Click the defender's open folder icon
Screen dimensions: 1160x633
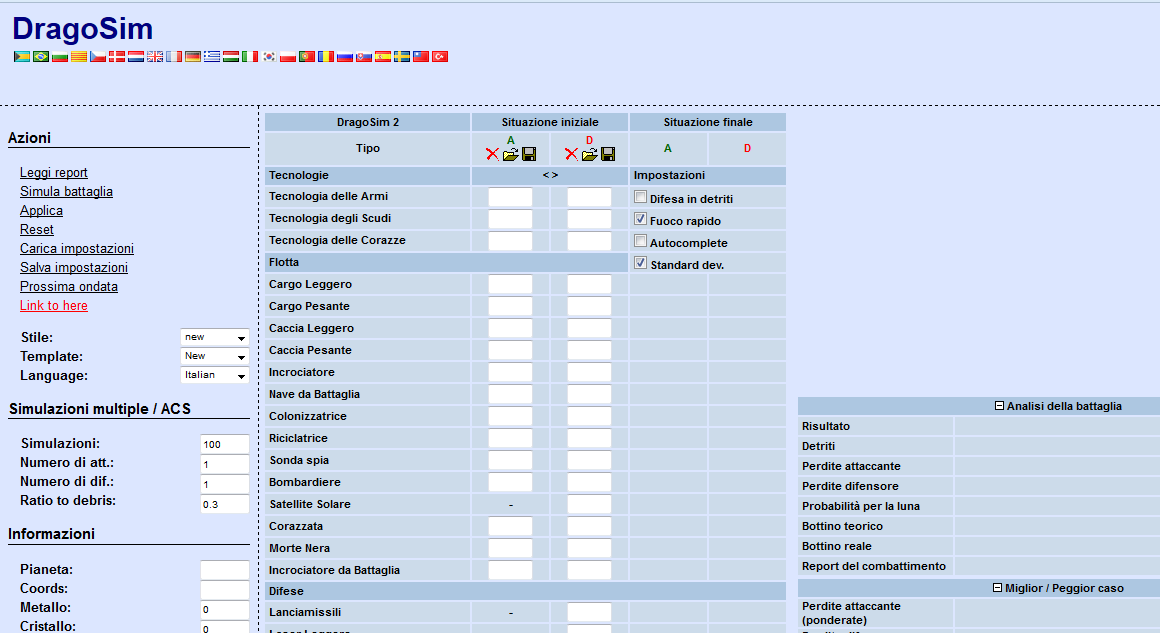(x=589, y=155)
